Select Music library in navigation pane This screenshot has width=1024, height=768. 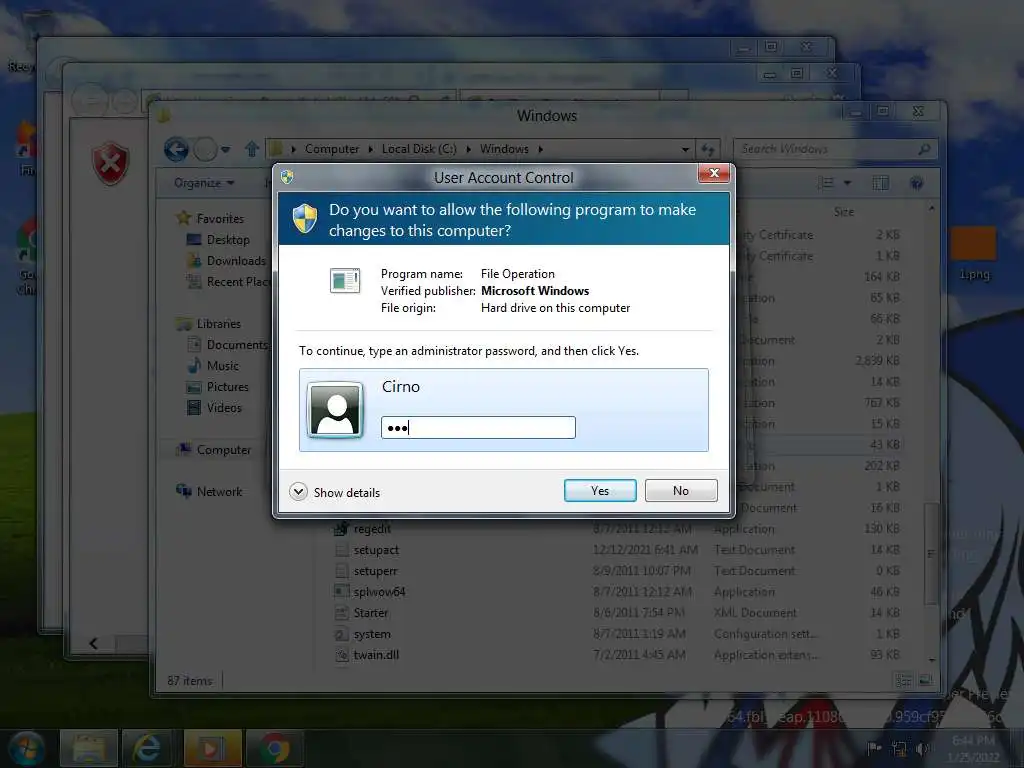(x=223, y=366)
